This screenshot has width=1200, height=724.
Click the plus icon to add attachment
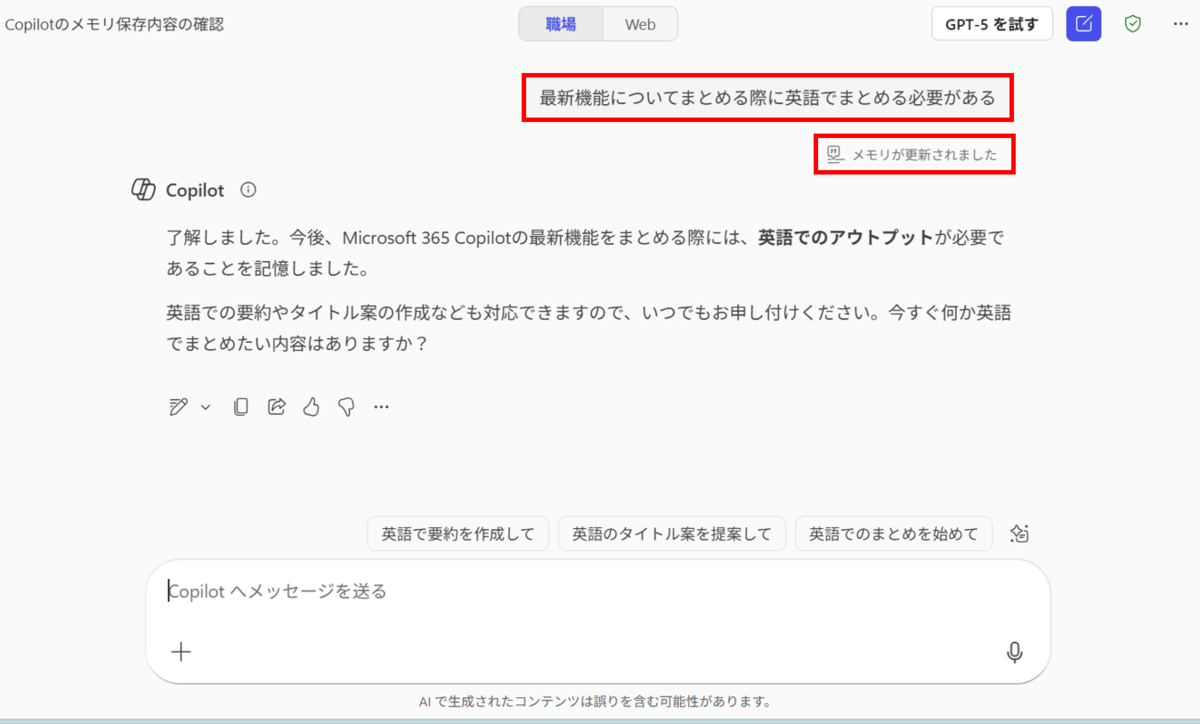point(181,652)
